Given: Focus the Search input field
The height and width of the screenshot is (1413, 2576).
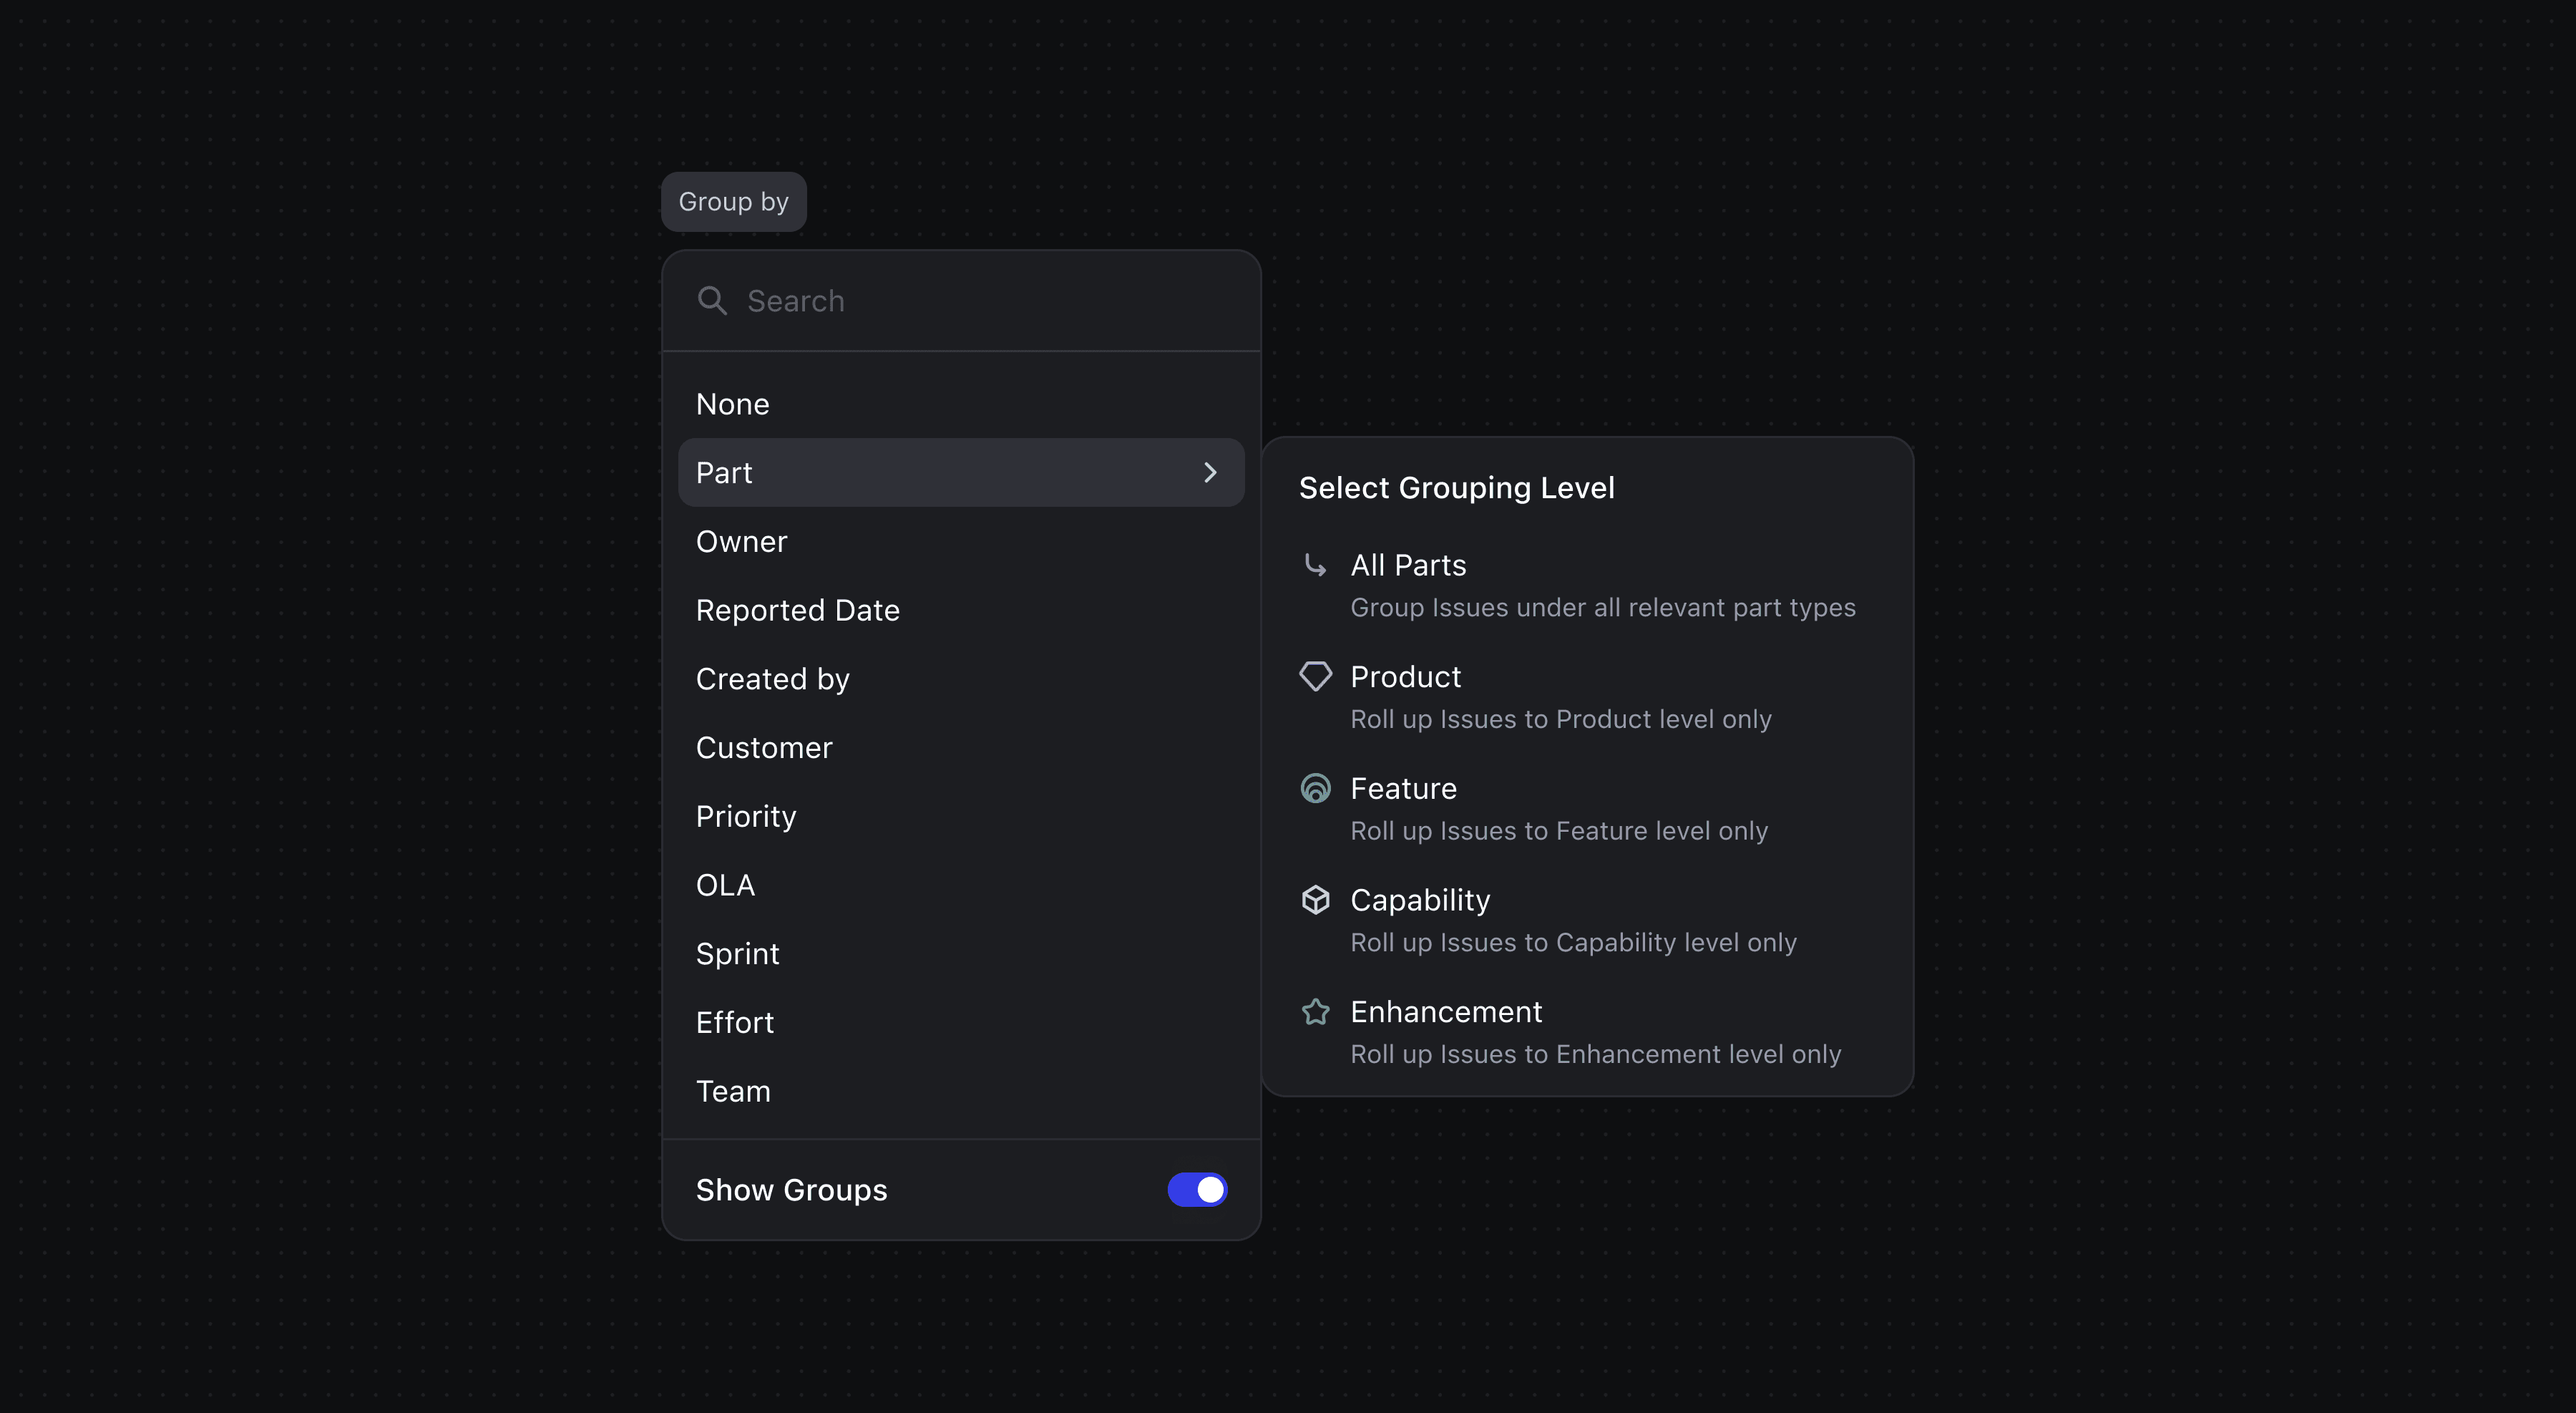Looking at the screenshot, I should [980, 301].
